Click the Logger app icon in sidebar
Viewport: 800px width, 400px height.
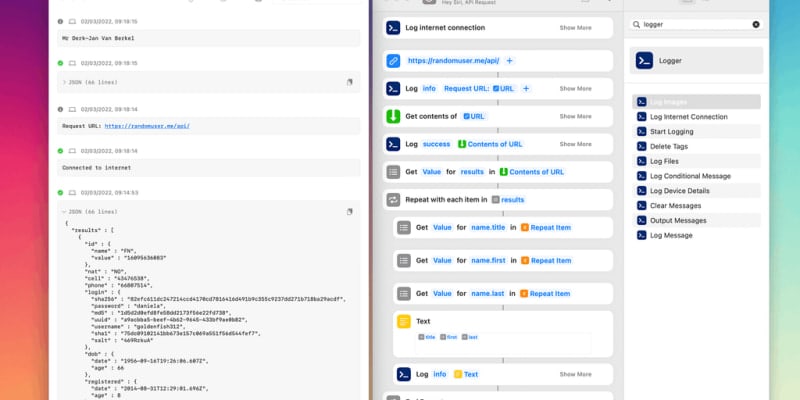(x=644, y=61)
